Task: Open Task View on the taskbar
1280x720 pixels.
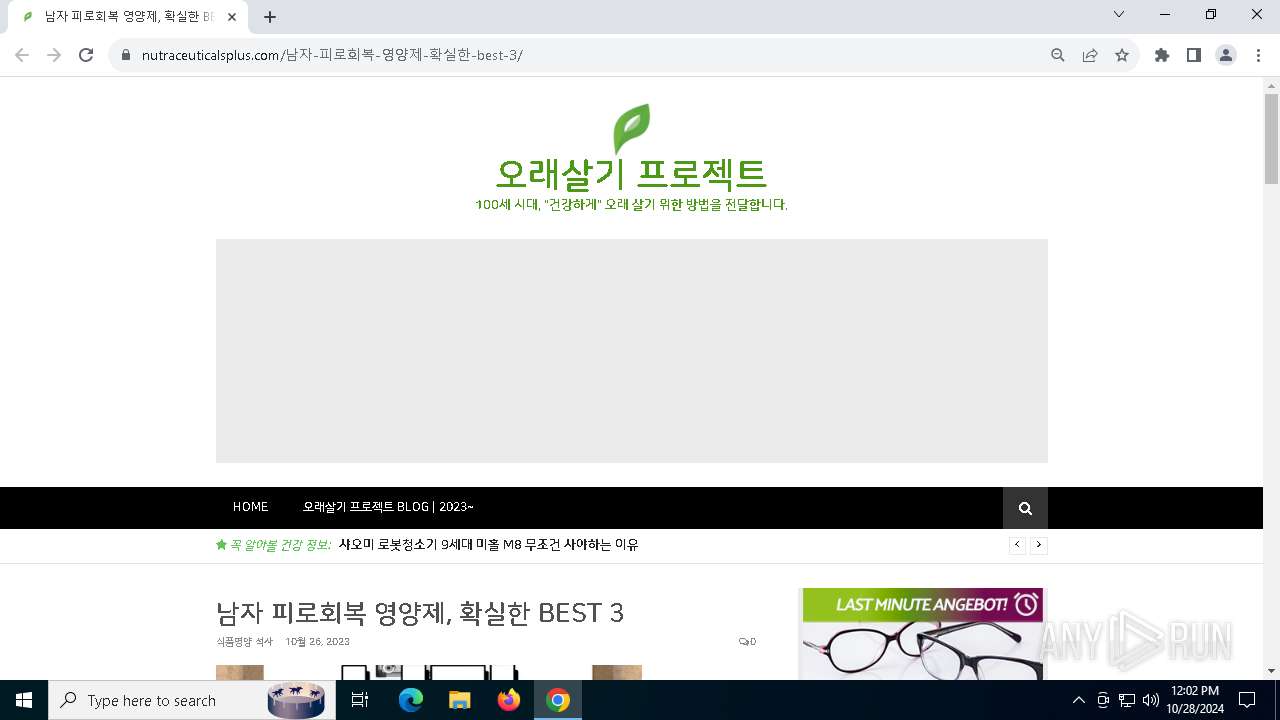Action: coord(360,700)
